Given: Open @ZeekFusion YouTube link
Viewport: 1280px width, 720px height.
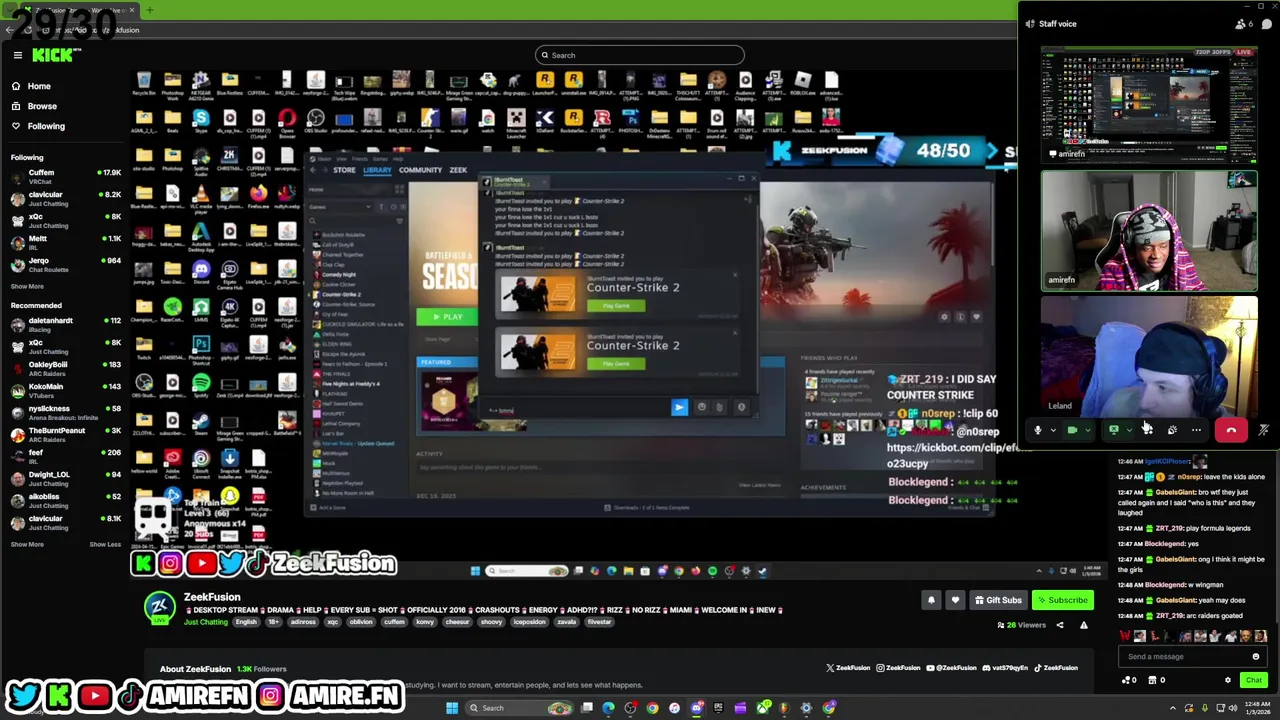Looking at the screenshot, I should pyautogui.click(x=952, y=668).
